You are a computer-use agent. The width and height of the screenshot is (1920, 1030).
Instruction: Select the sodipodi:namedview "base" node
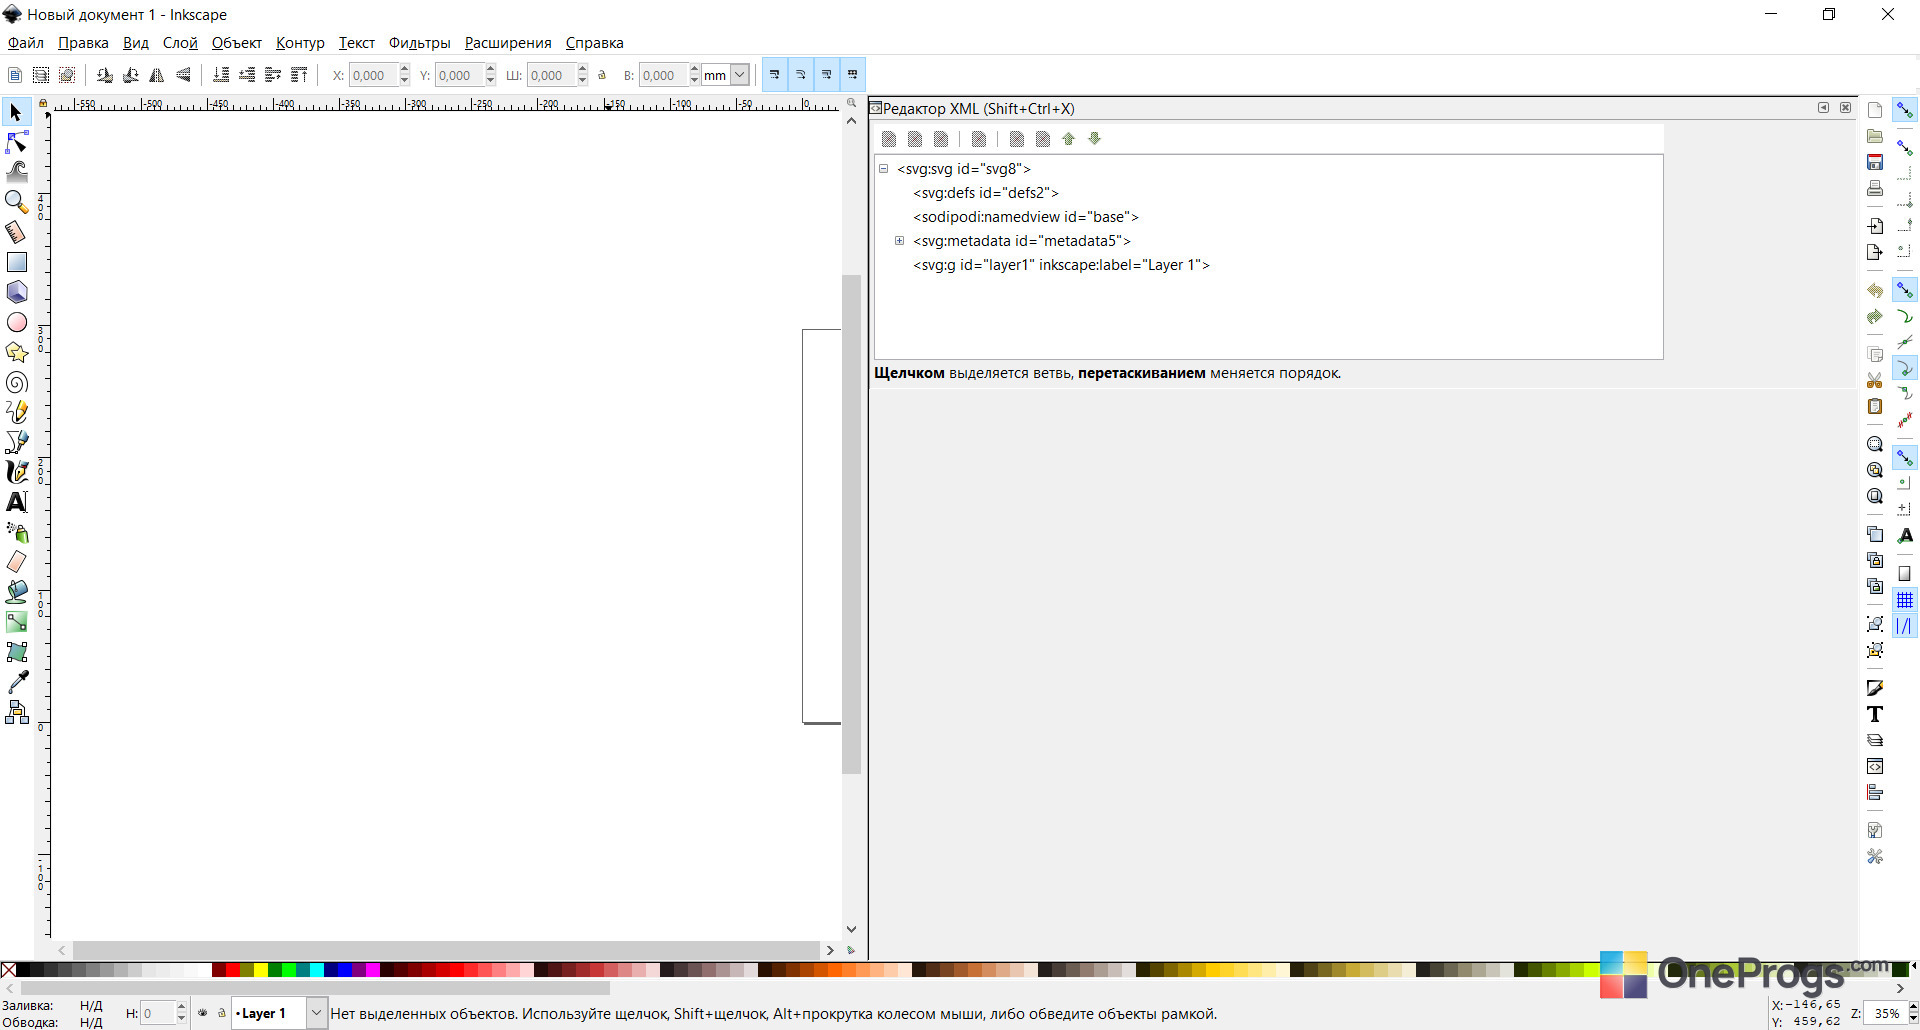point(1026,217)
